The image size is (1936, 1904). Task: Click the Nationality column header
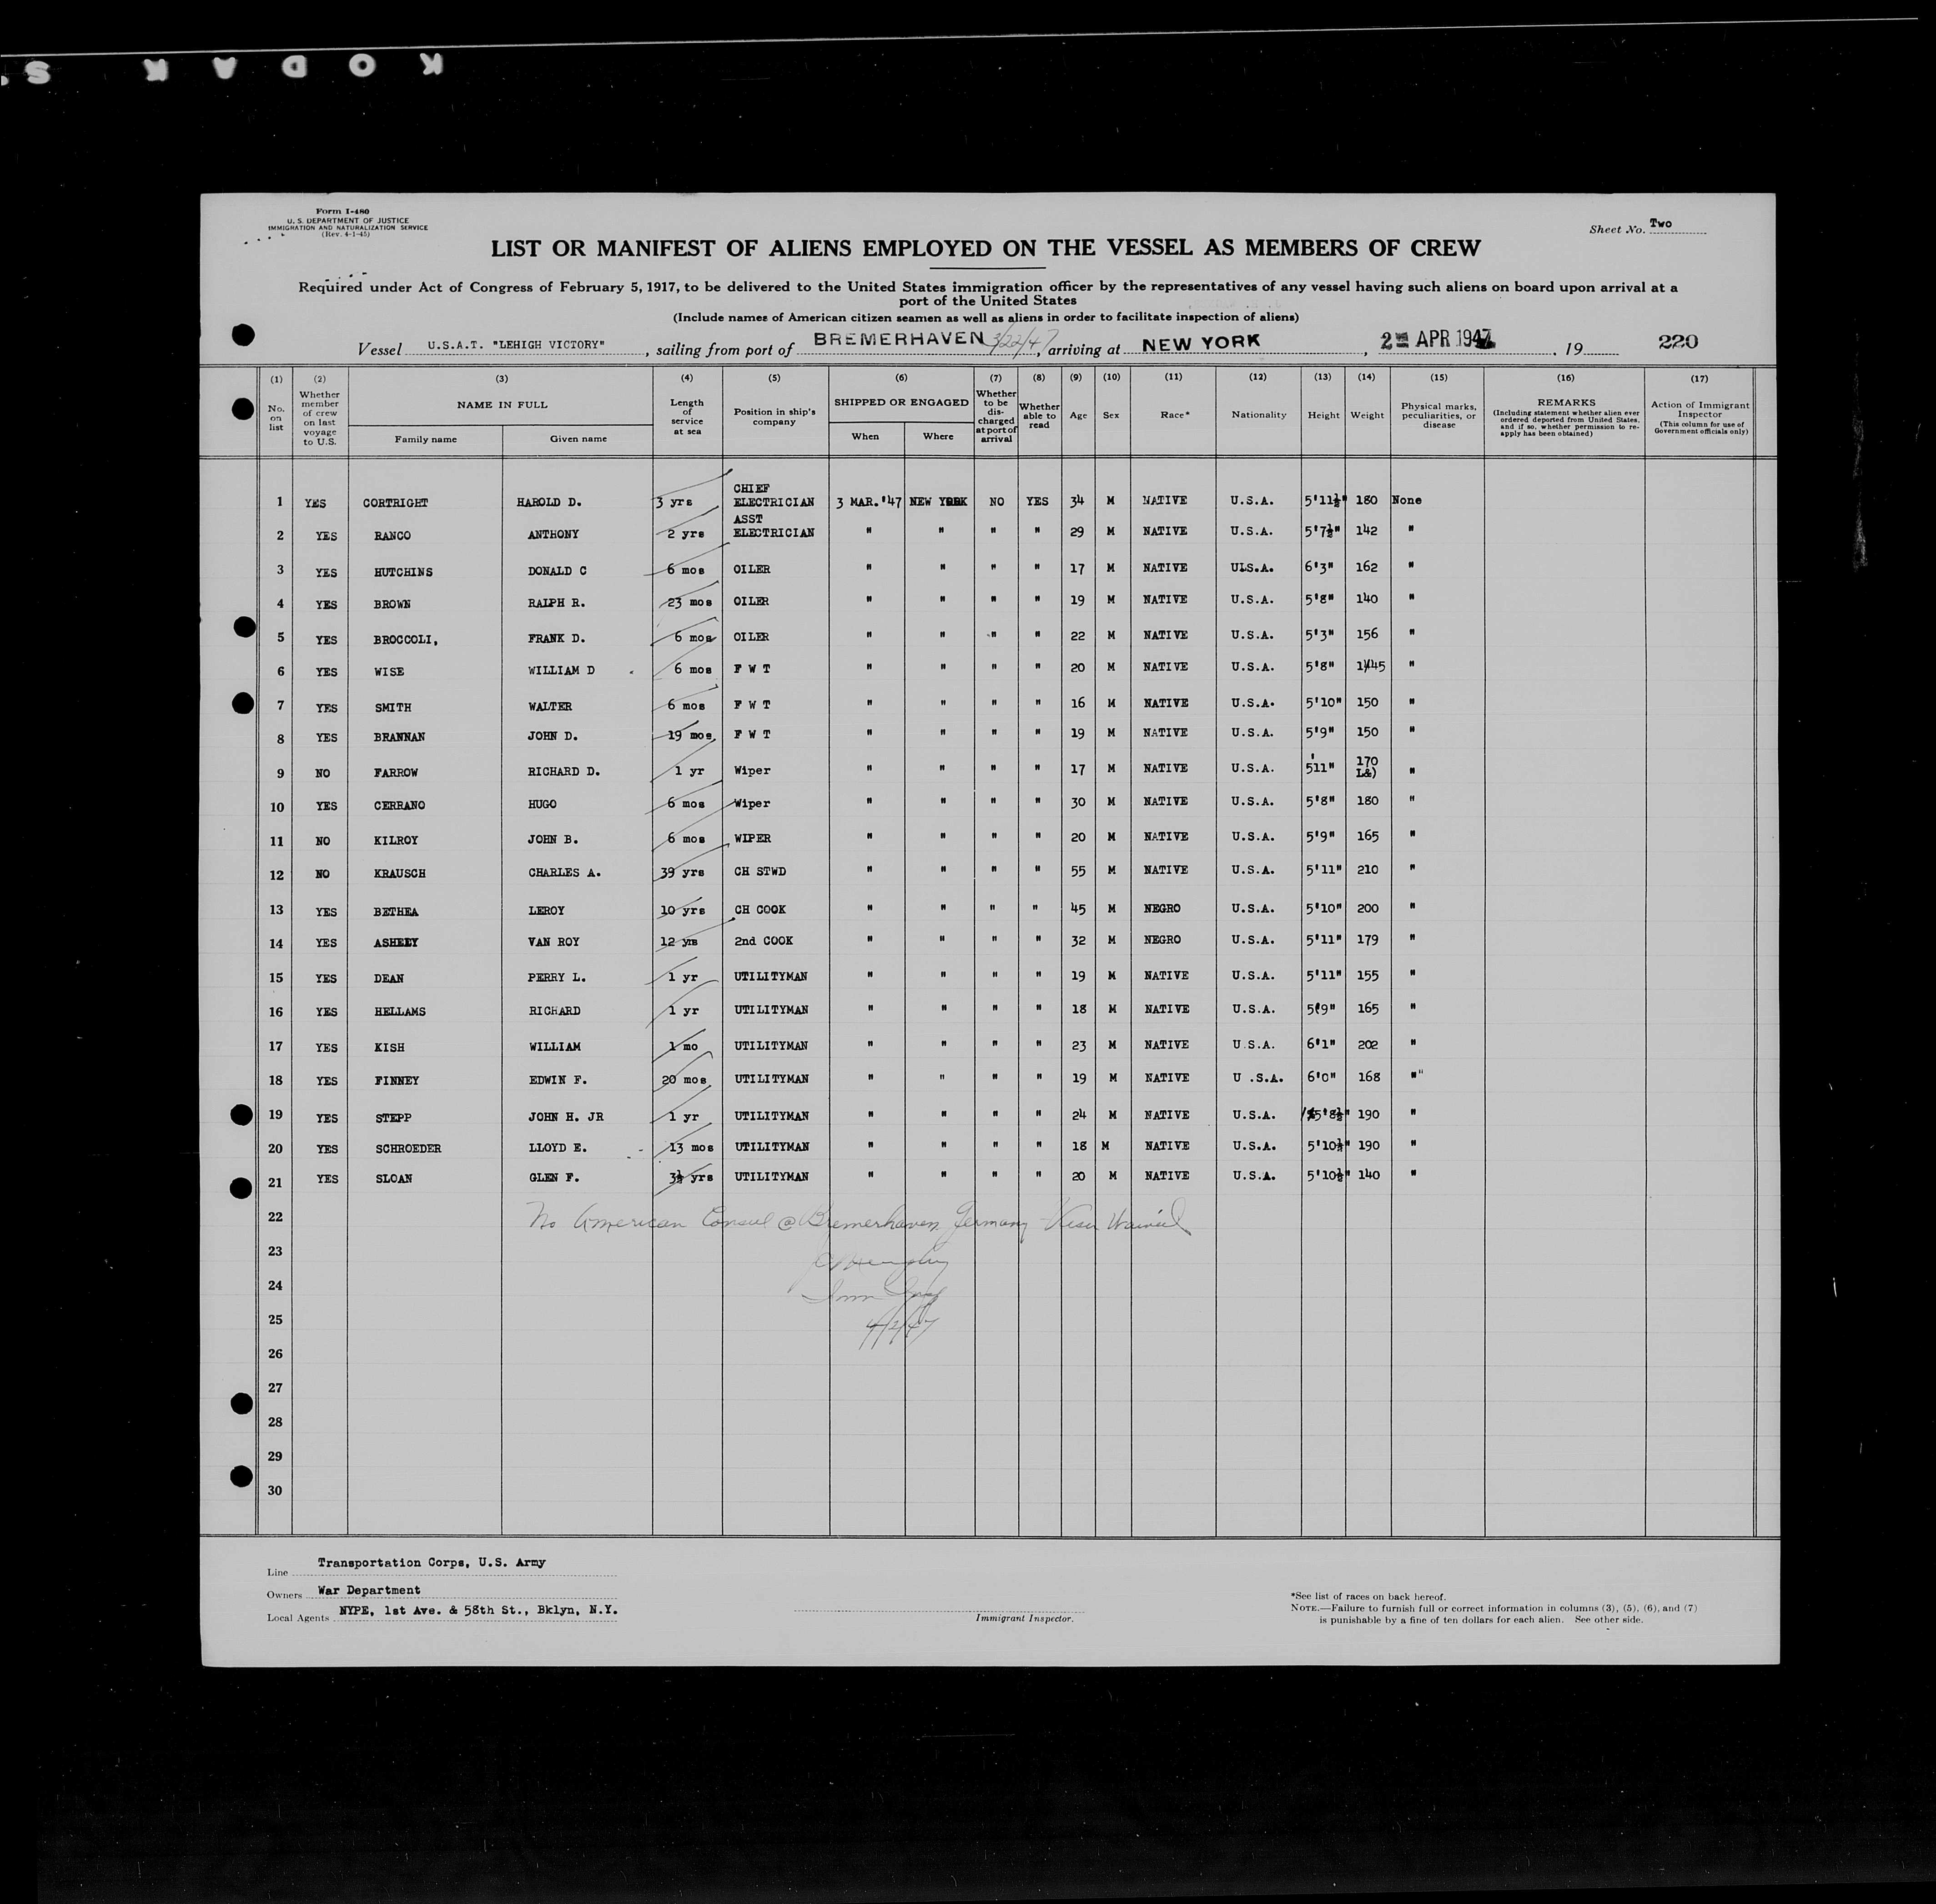1258,415
